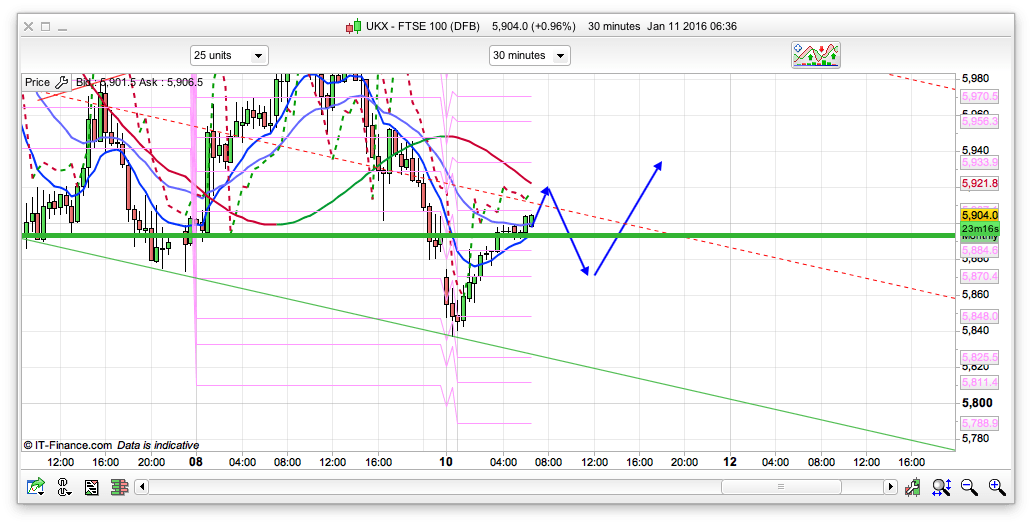Click candlestick icon left of zoom tools
The image size is (1032, 525).
click(x=913, y=487)
